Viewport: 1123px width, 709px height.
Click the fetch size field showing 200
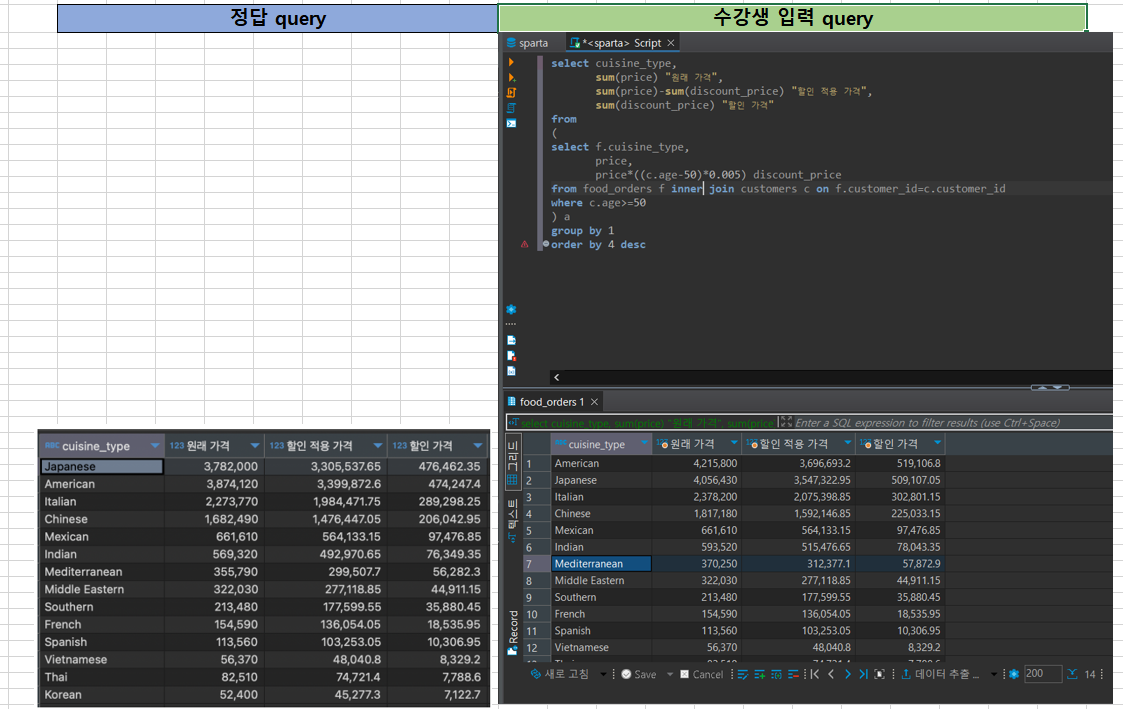click(x=1042, y=674)
